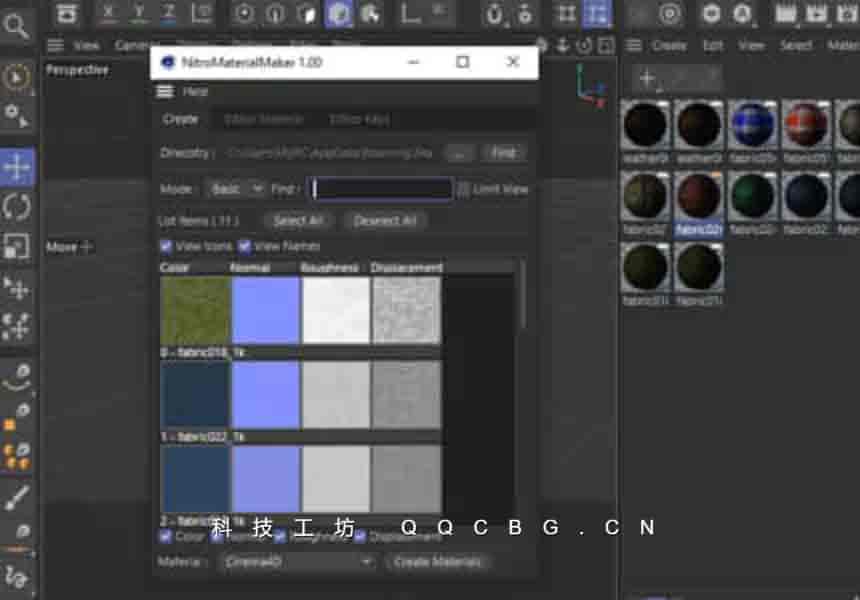Screen dimensions: 860x600
Task: Click the Directory path field
Action: tap(330, 153)
